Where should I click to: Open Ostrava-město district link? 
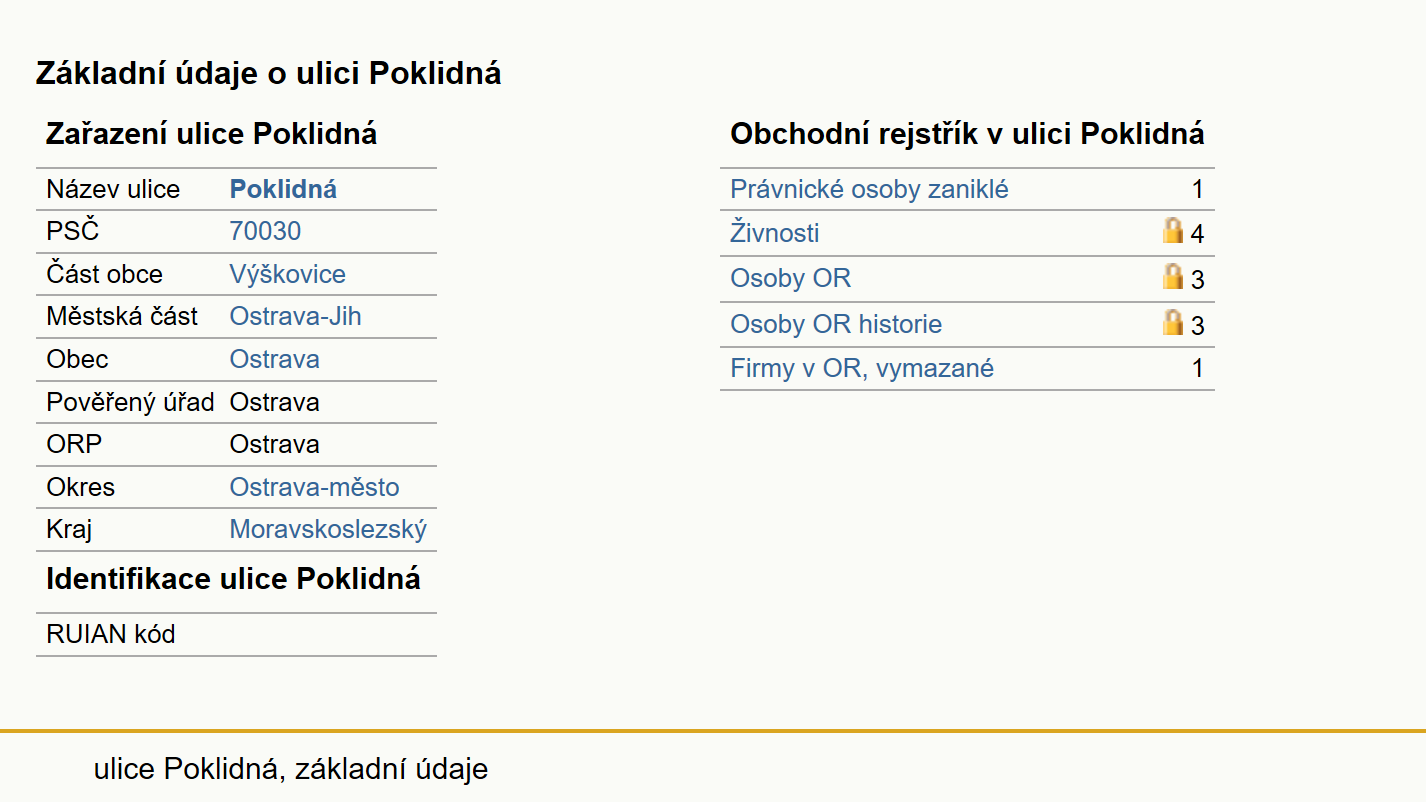pyautogui.click(x=315, y=487)
